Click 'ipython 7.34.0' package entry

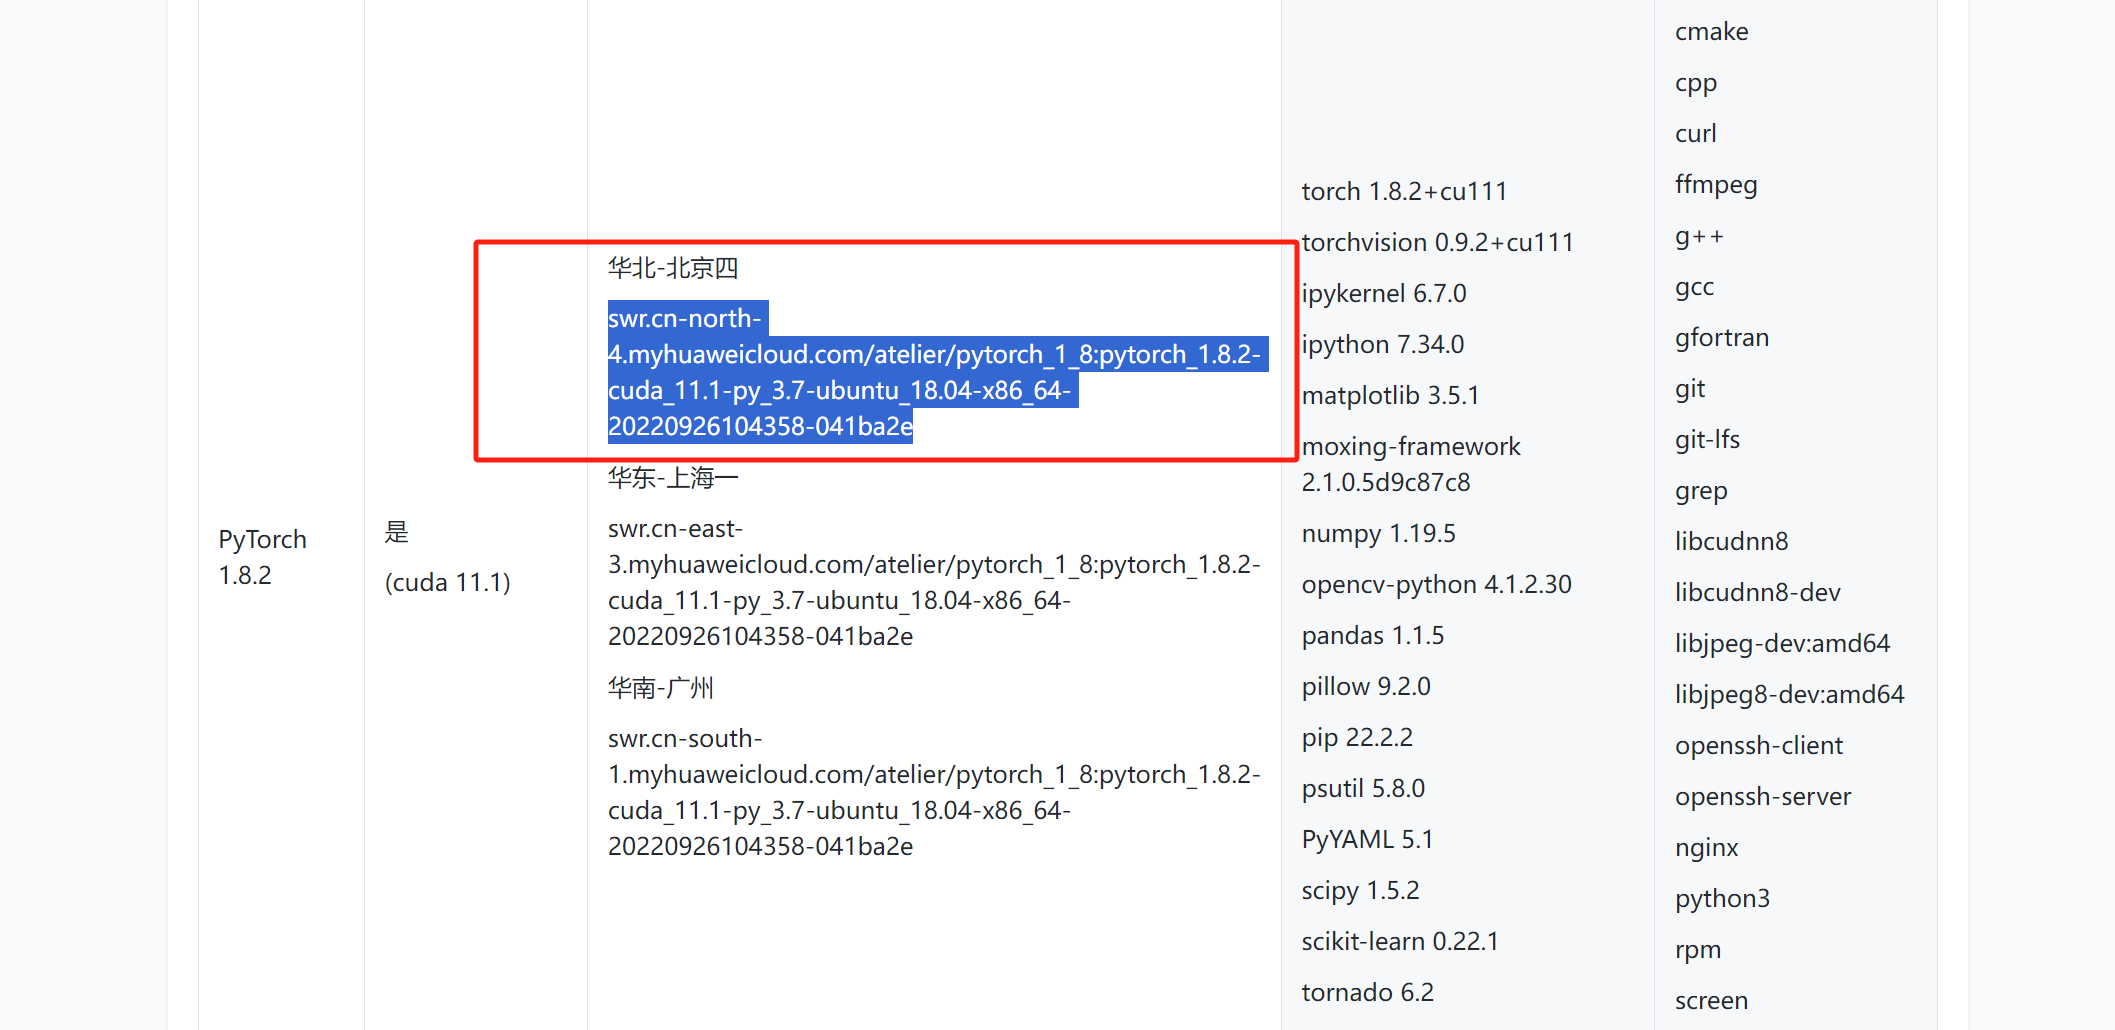1383,344
